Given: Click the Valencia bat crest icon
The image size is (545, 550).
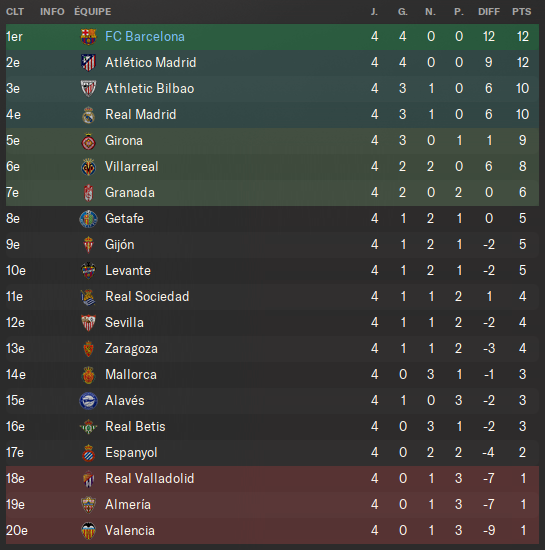Looking at the screenshot, I should point(88,531).
